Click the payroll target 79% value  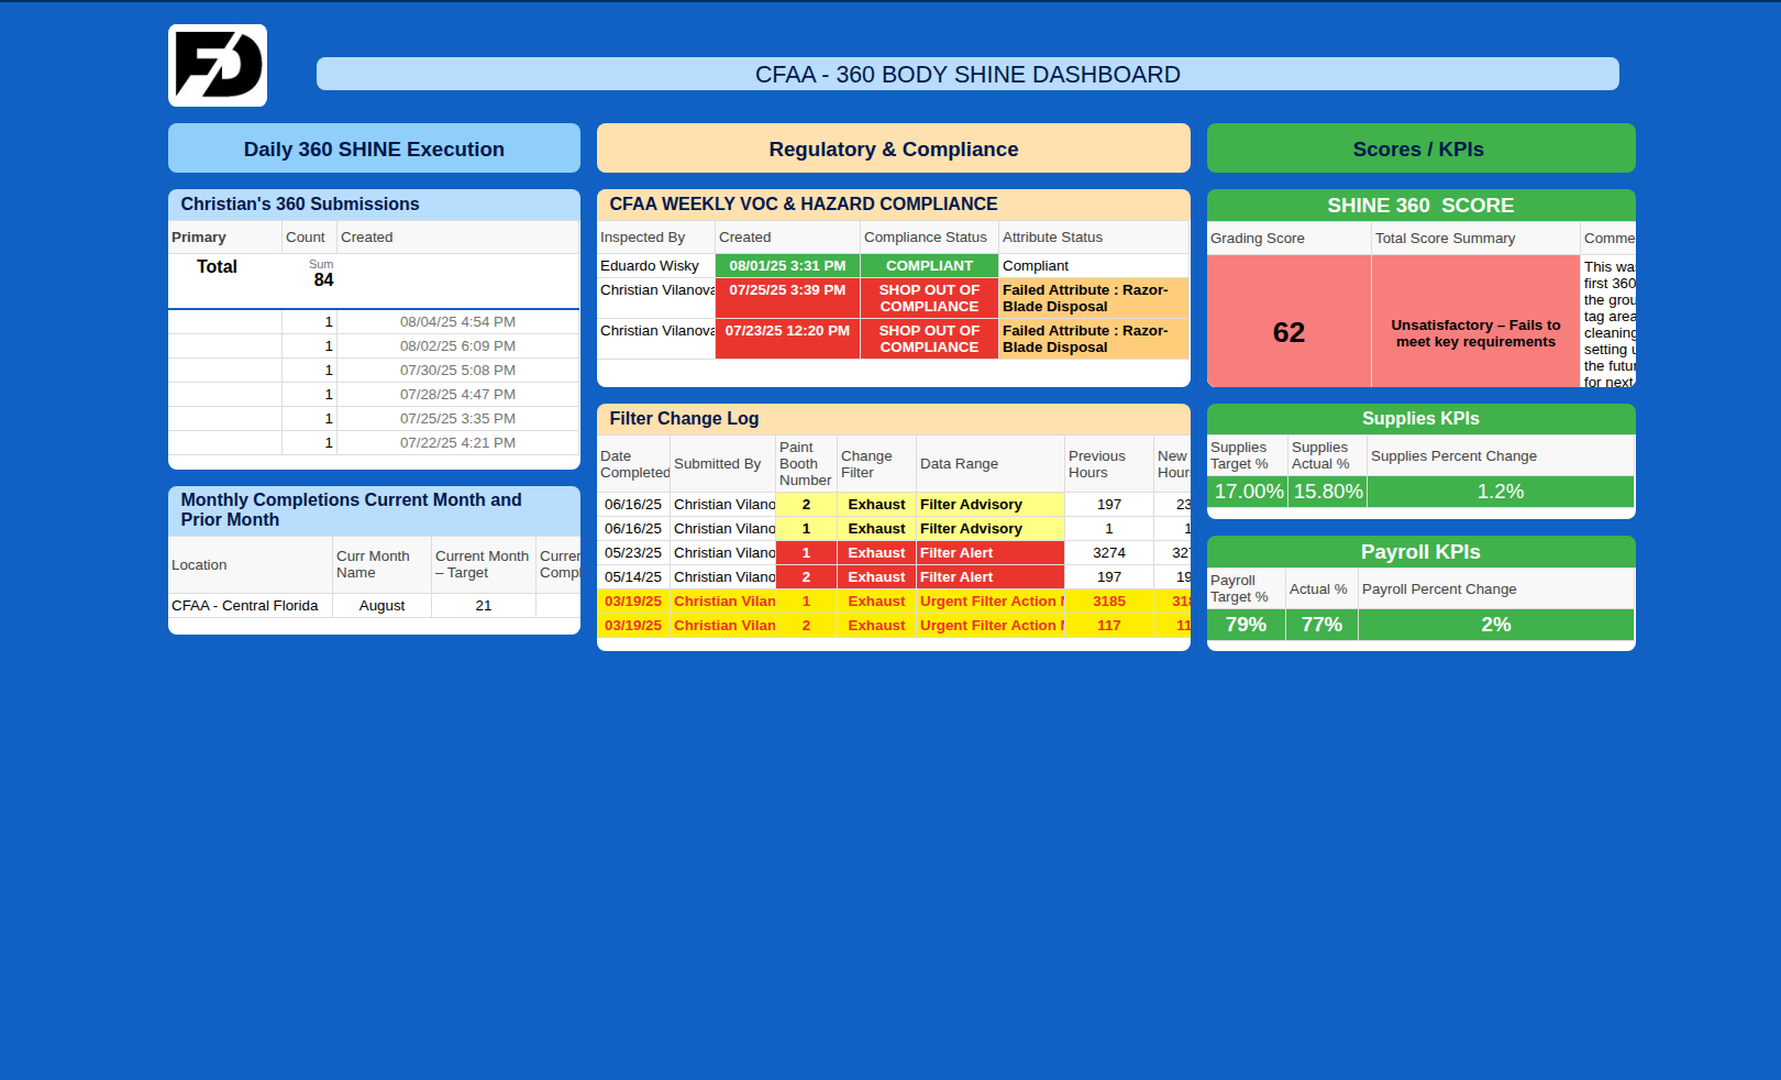(1246, 624)
